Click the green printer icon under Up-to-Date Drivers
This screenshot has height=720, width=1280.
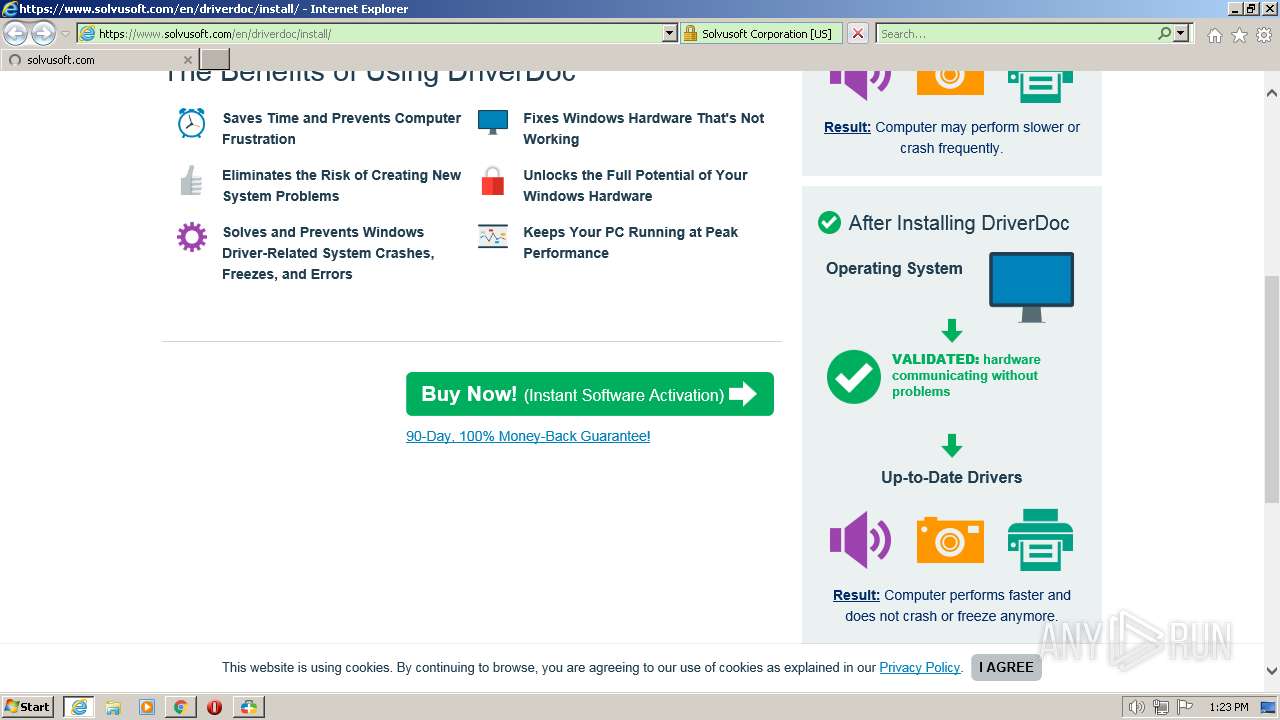coord(1041,540)
